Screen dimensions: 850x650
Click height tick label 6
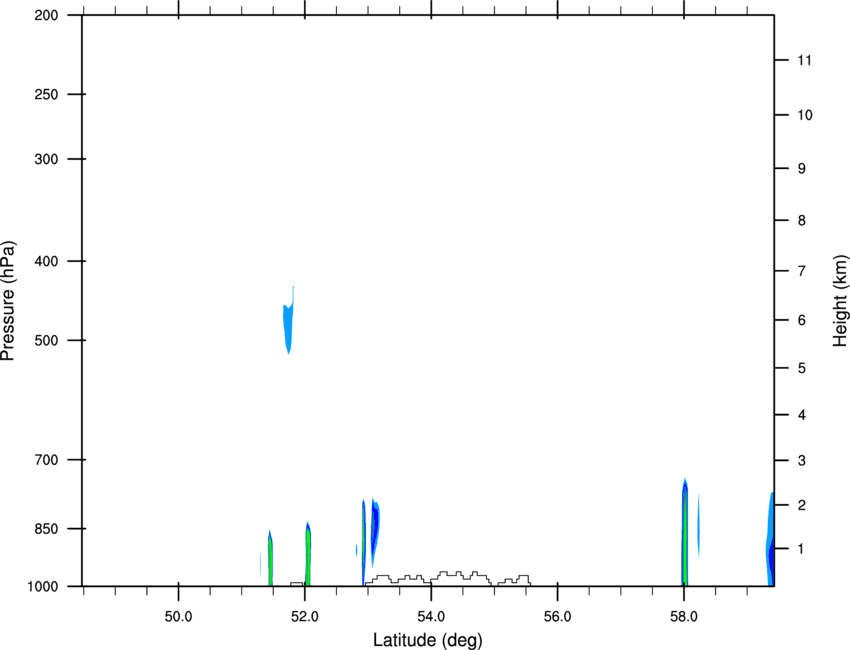pos(802,320)
